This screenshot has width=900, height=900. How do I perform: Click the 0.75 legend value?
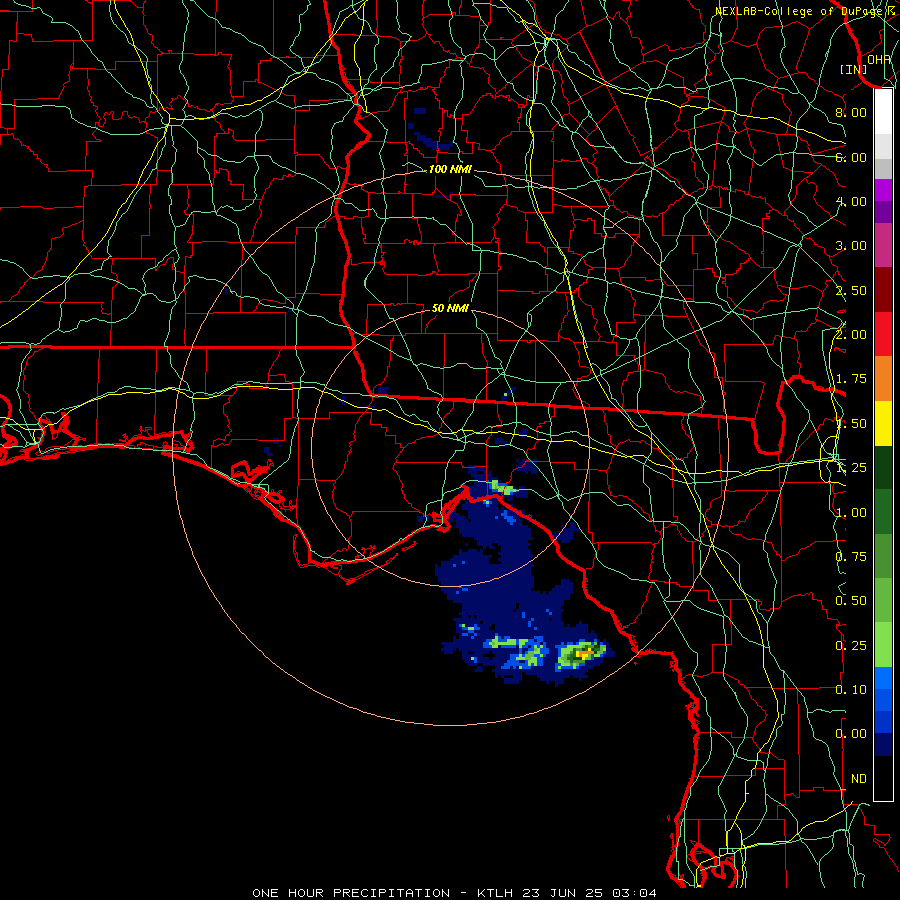click(851, 557)
